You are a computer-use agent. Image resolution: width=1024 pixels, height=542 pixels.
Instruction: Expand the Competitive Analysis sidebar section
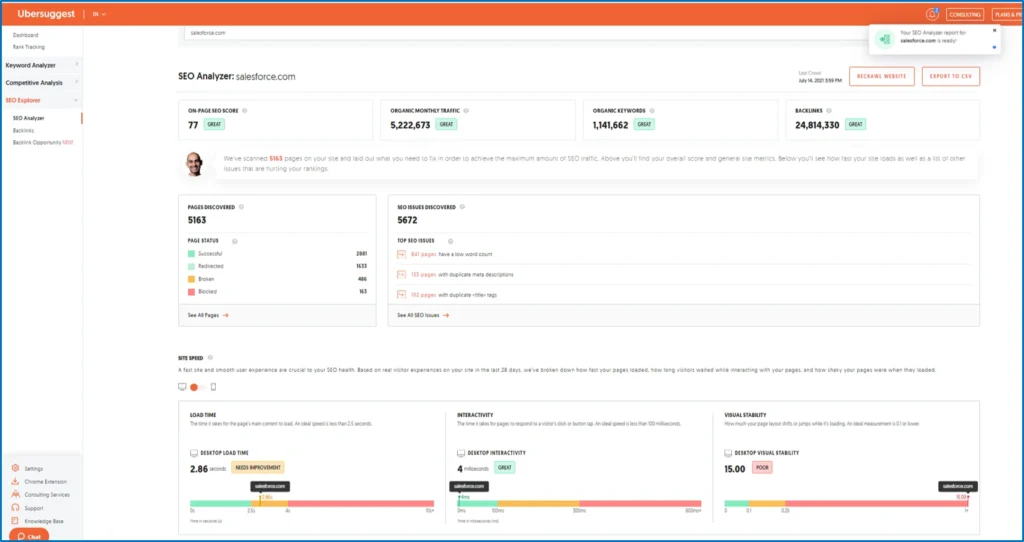[42, 83]
